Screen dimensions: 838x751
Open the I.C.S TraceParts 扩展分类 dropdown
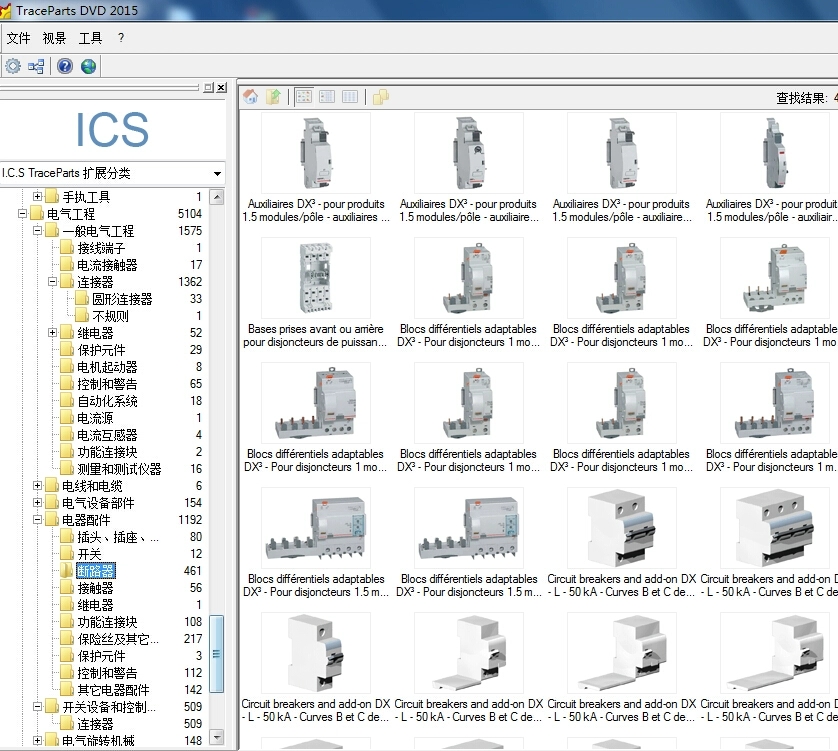click(x=216, y=173)
